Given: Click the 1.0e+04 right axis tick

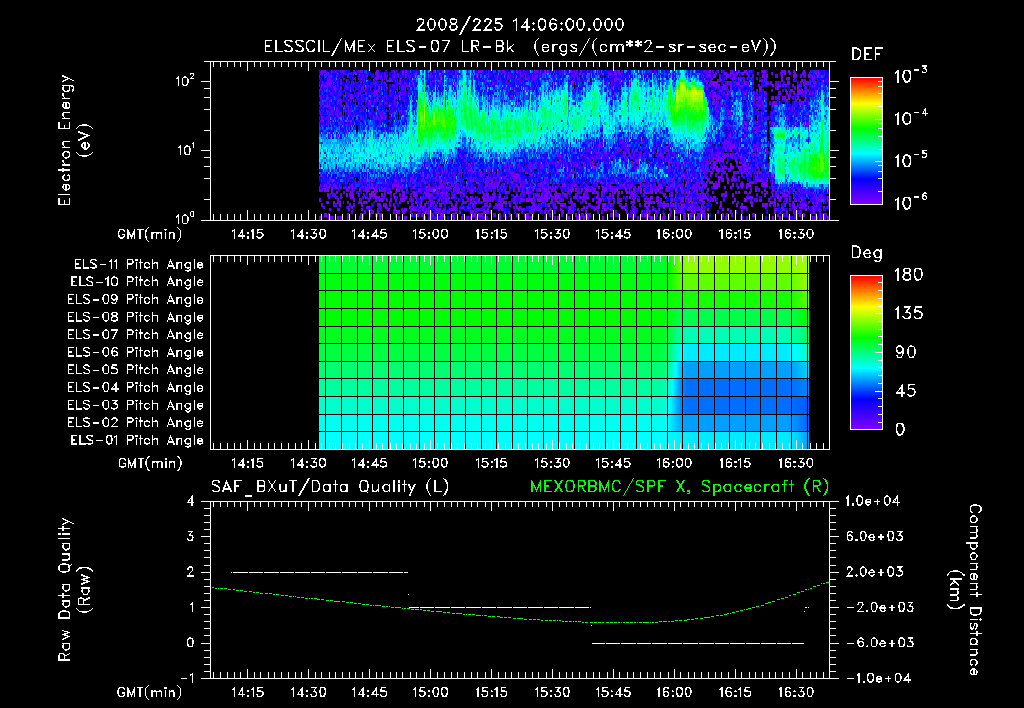Looking at the screenshot, I should (x=873, y=501).
